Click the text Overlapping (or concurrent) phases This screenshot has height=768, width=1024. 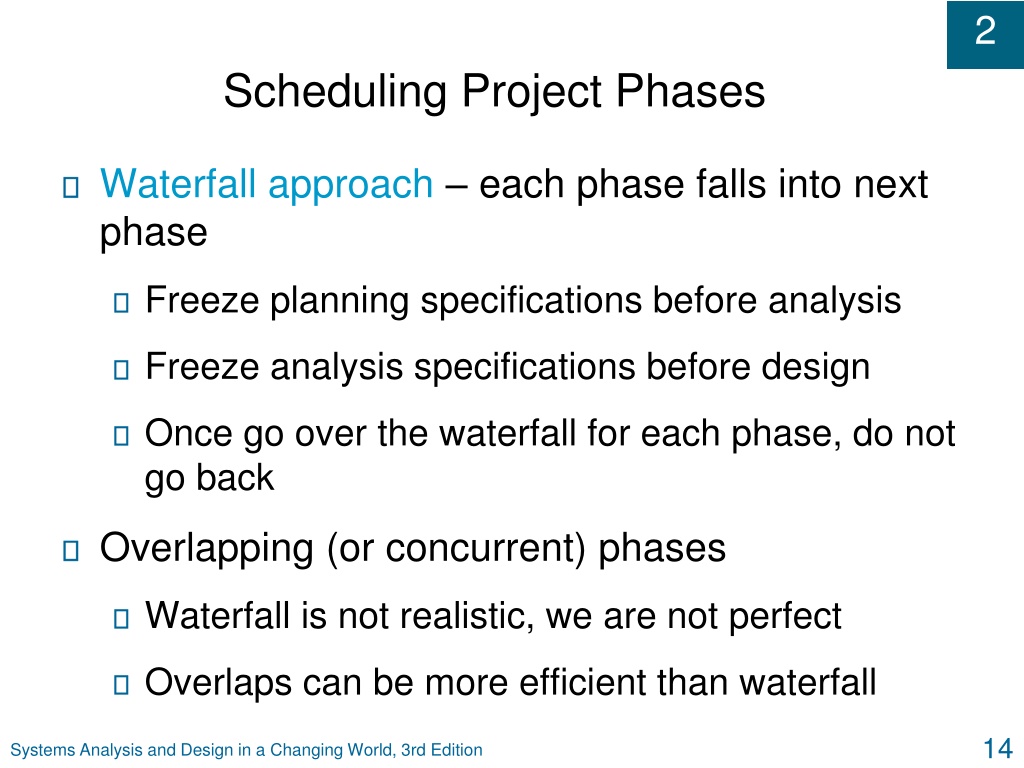413,549
